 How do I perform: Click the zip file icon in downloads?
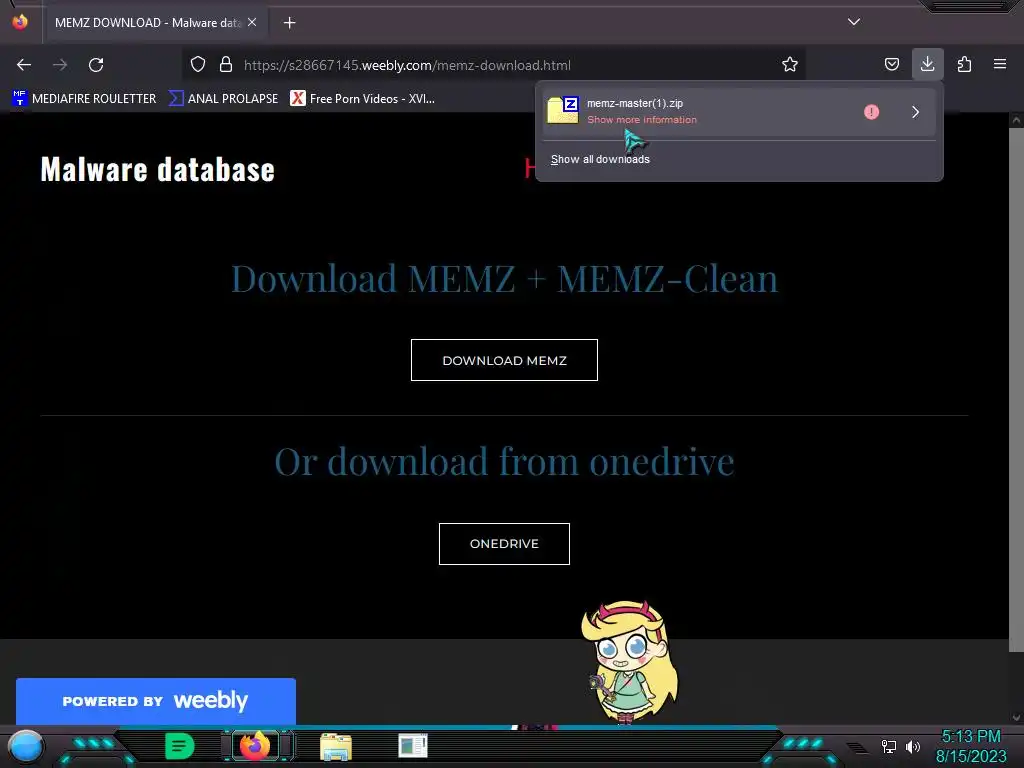click(563, 110)
